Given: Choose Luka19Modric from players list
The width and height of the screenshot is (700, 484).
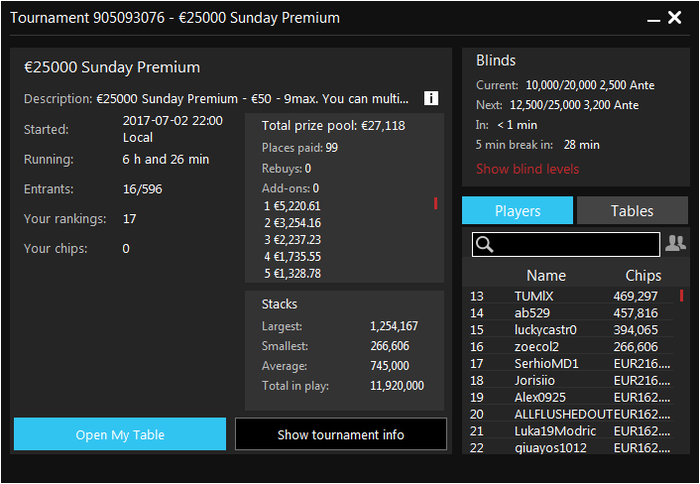Looking at the screenshot, I should 570,431.
